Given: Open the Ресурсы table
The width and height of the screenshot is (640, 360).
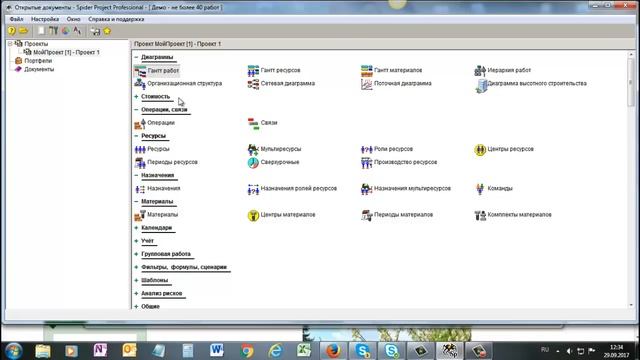Looking at the screenshot, I should (x=152, y=149).
